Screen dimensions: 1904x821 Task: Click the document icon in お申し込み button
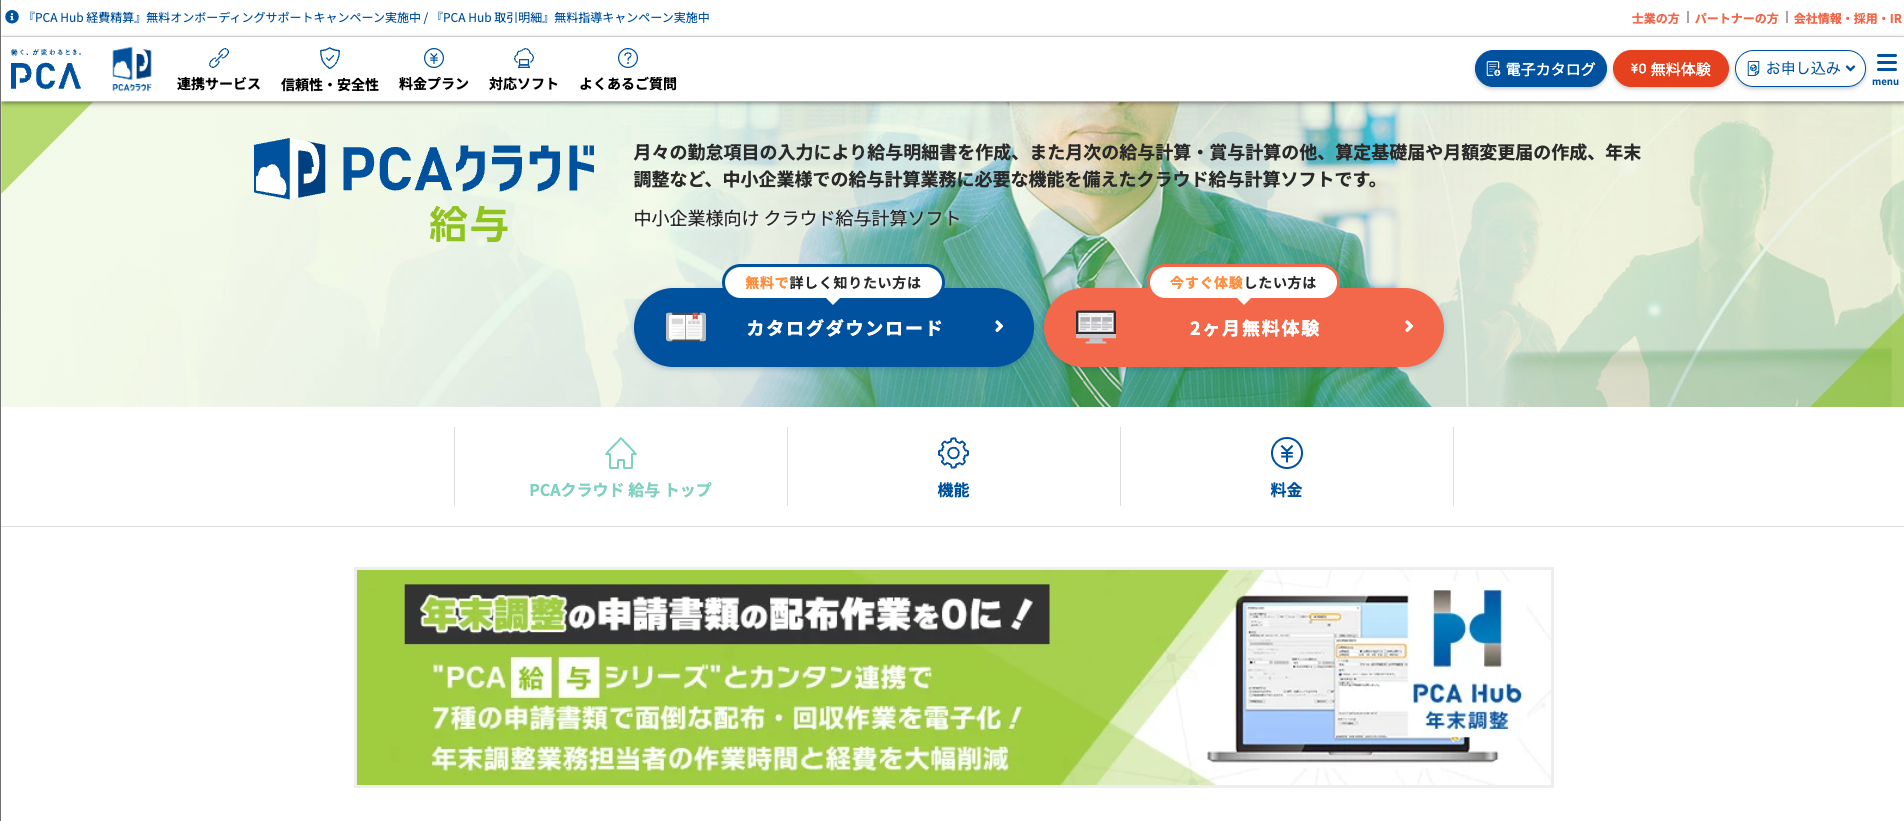click(x=1753, y=69)
